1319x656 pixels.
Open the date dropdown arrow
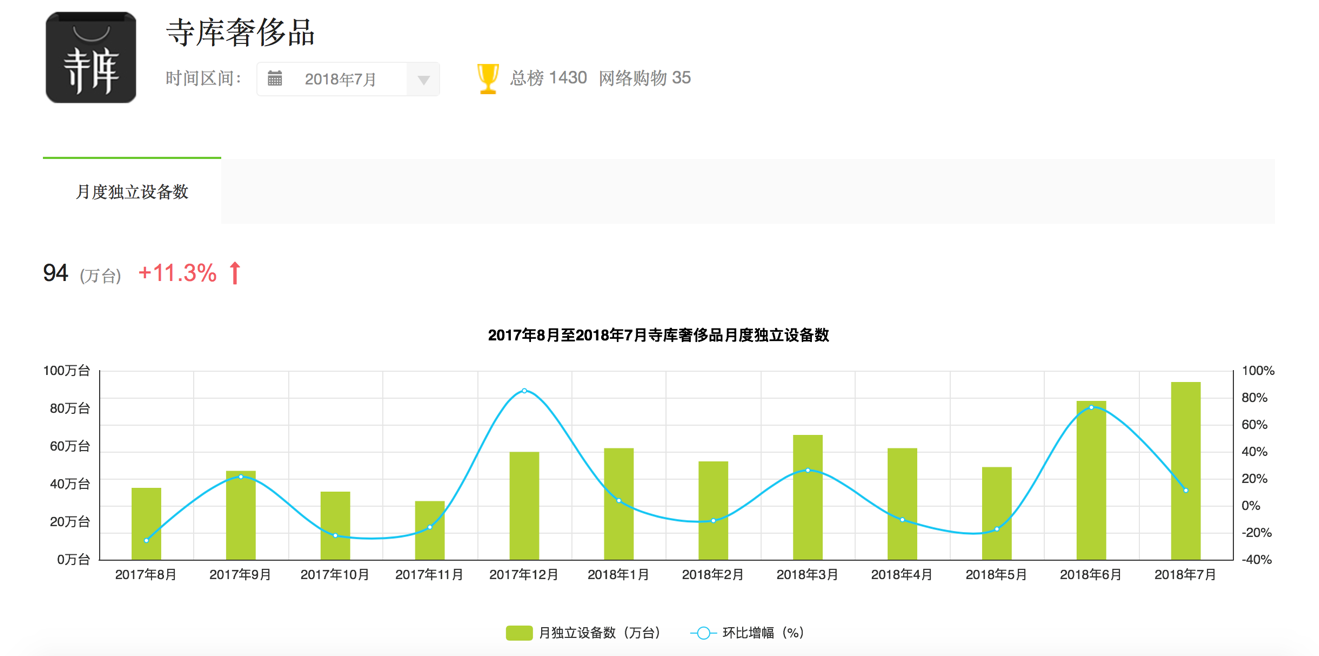tap(423, 80)
